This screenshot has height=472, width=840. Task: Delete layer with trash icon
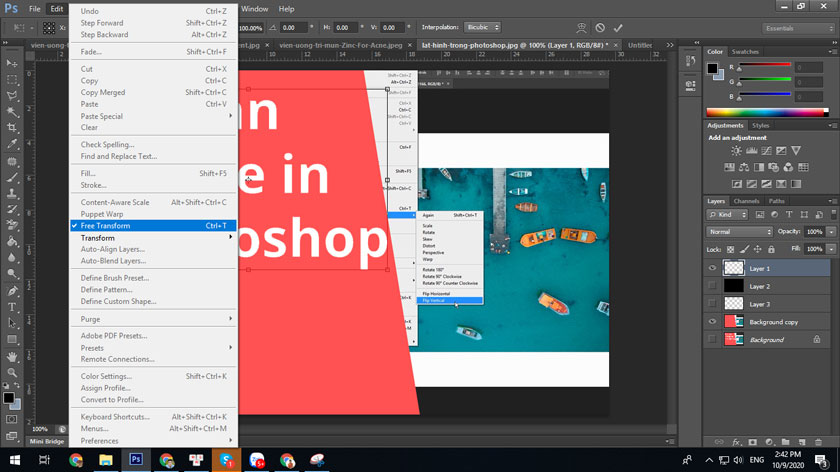(818, 442)
